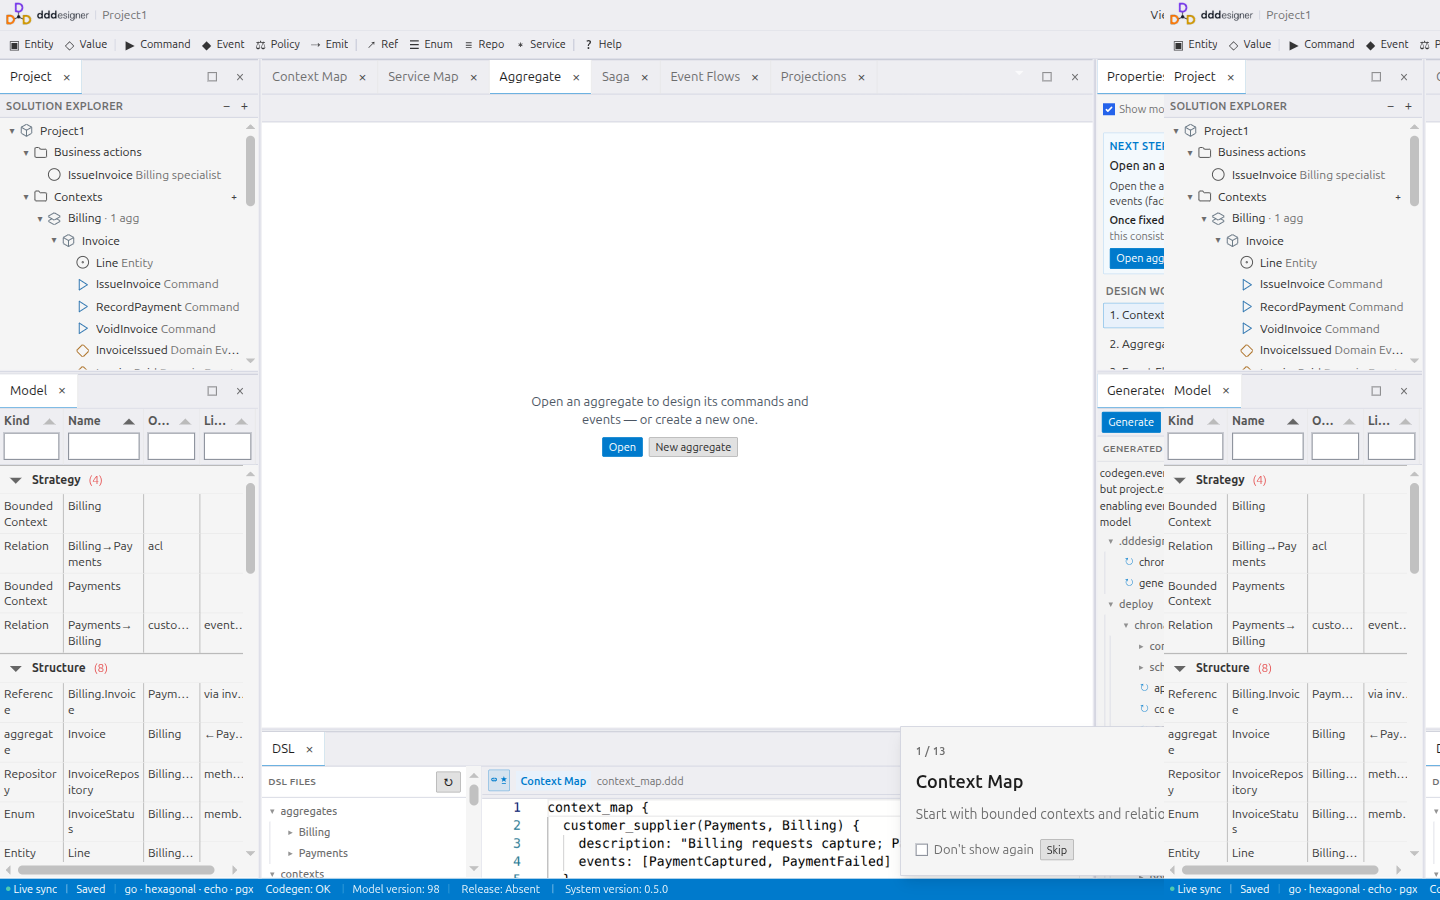1440x900 pixels.
Task: Click the pin icon beside context_map.ddd file tab
Action: pos(499,780)
